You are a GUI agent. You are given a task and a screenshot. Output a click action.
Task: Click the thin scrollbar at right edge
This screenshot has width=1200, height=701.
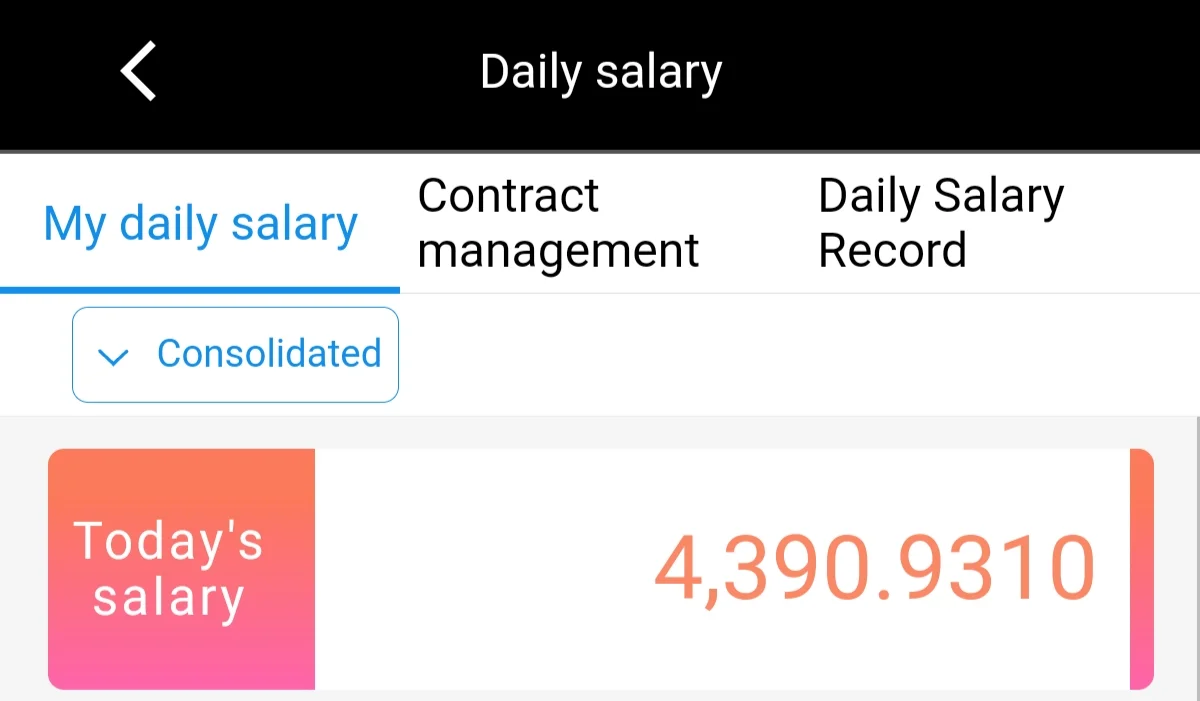[1197, 558]
